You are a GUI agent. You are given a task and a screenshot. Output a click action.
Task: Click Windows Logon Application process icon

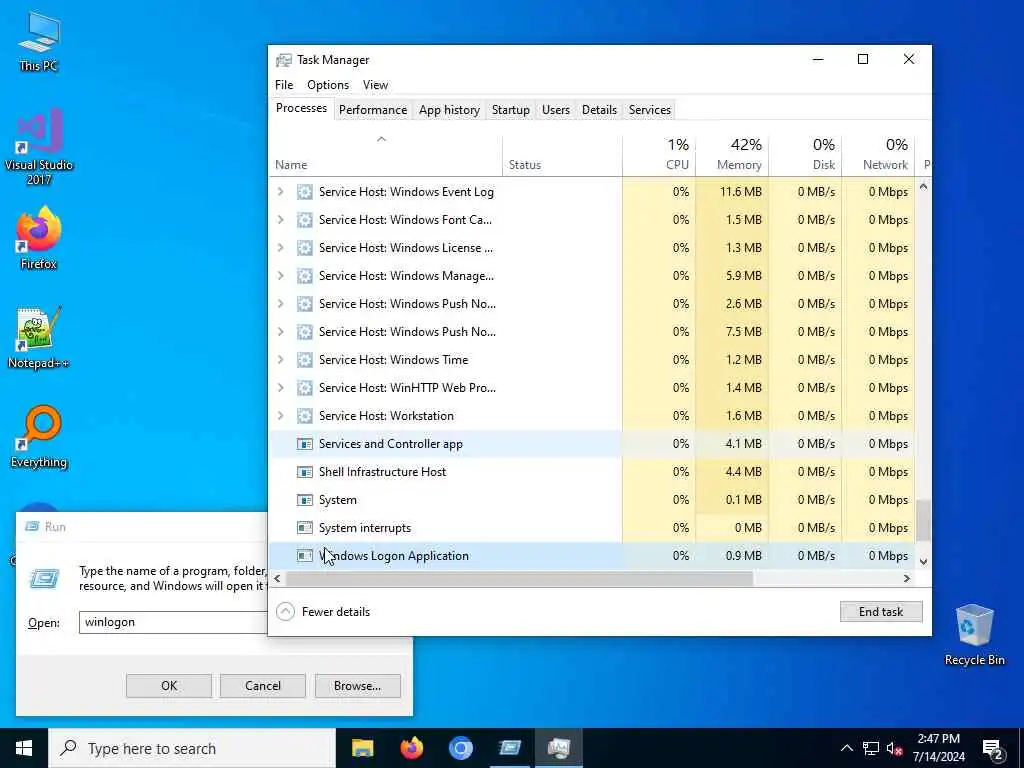coord(304,556)
